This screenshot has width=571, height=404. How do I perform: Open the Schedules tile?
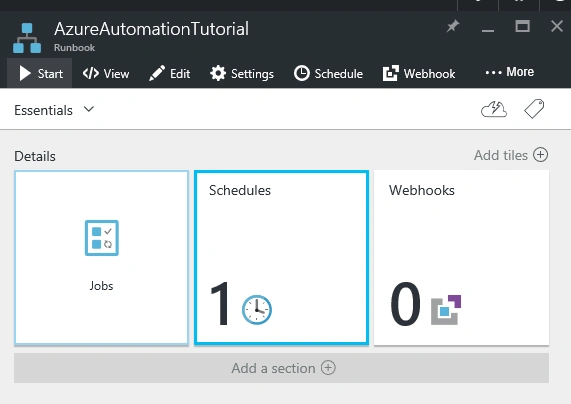click(281, 258)
